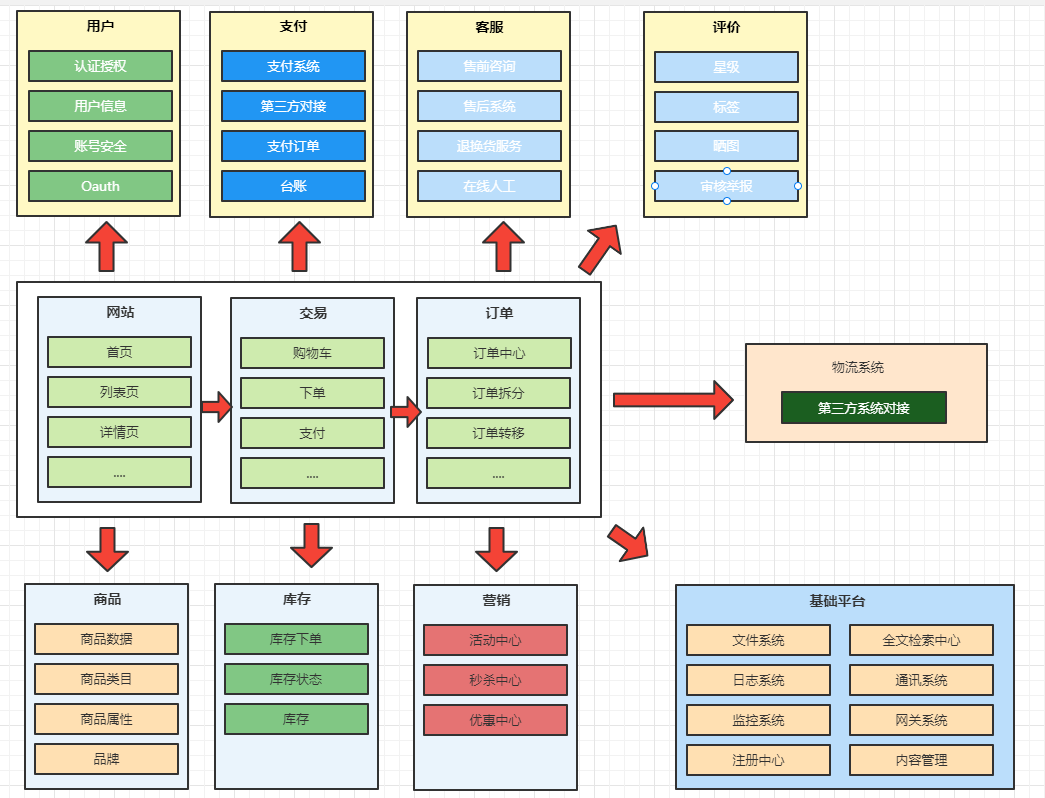Click the 购物车 block in 交易
This screenshot has width=1045, height=798.
click(x=312, y=353)
